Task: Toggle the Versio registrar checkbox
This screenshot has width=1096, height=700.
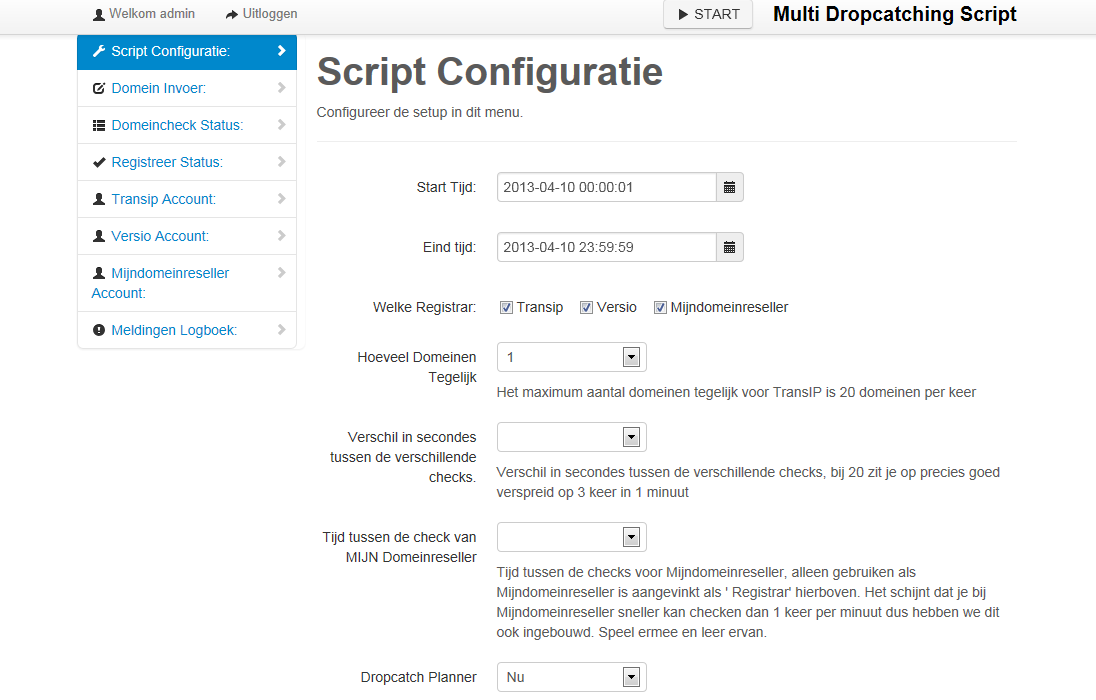Action: click(587, 307)
